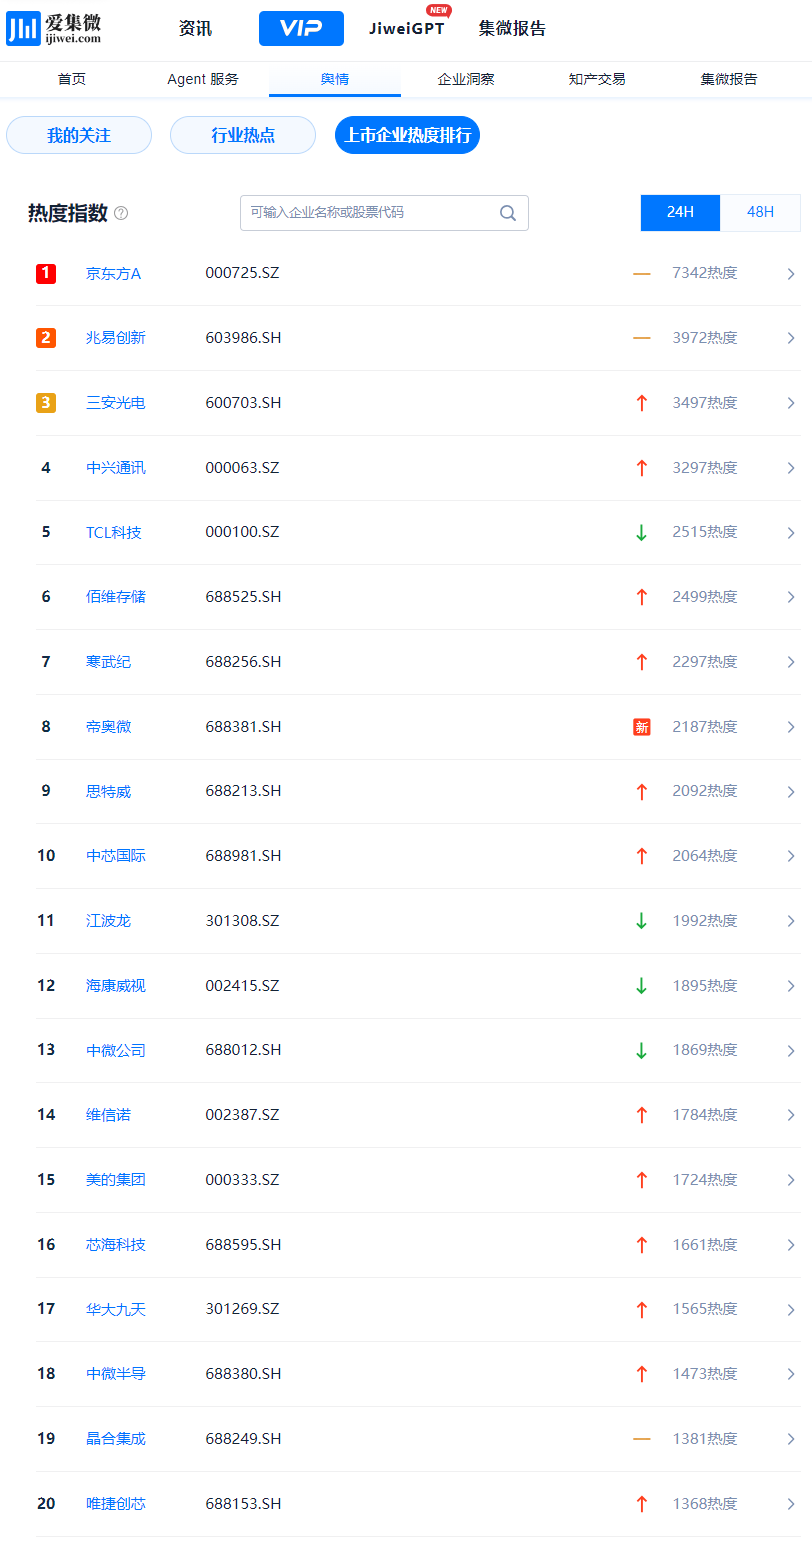Click the orange rank 2 badge
This screenshot has height=1542, width=812.
tap(46, 338)
